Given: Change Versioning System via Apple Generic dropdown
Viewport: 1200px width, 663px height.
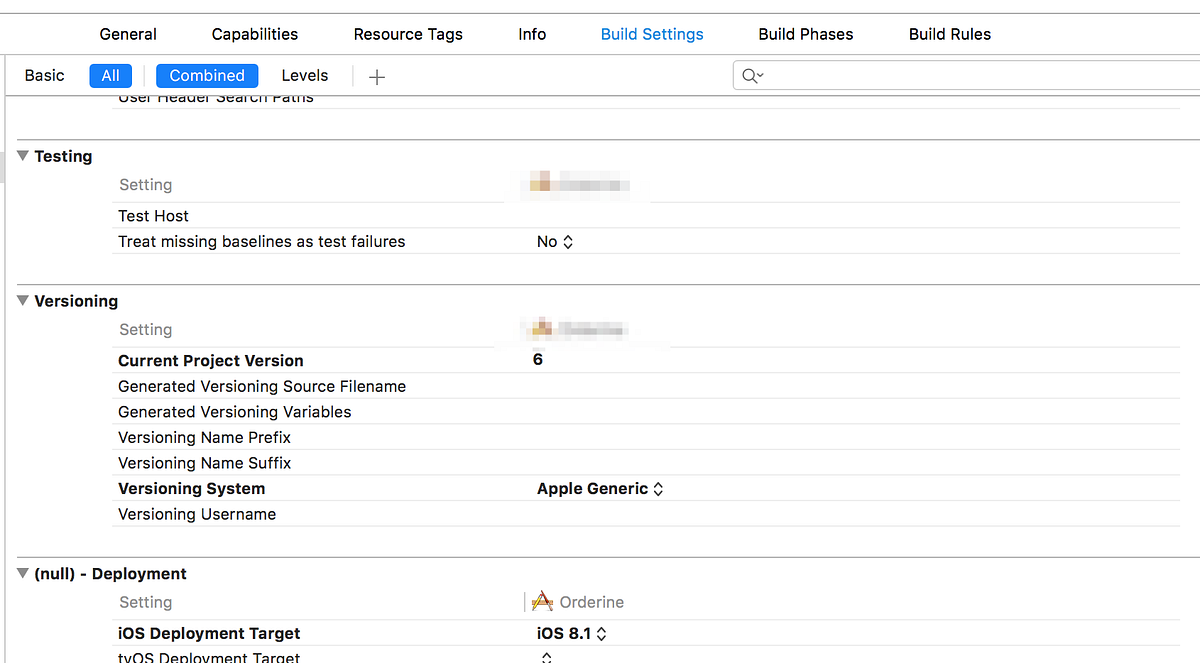Looking at the screenshot, I should (600, 488).
